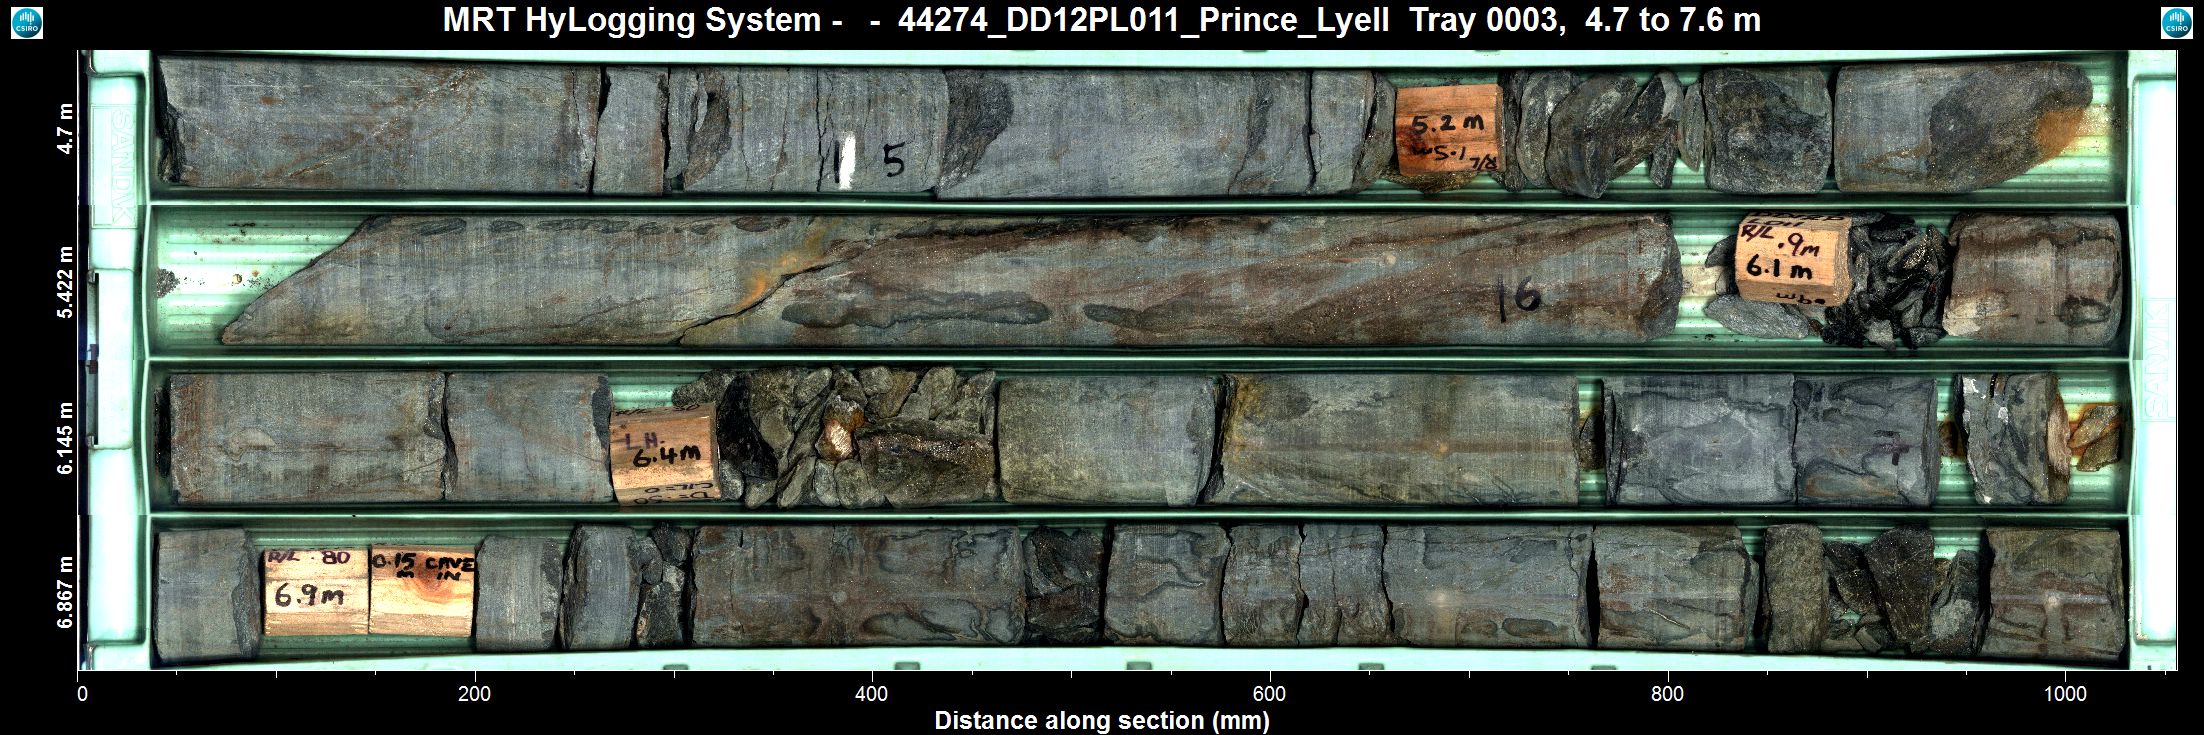Click the 6.867 m depth label
This screenshot has width=2204, height=735.
click(66, 592)
